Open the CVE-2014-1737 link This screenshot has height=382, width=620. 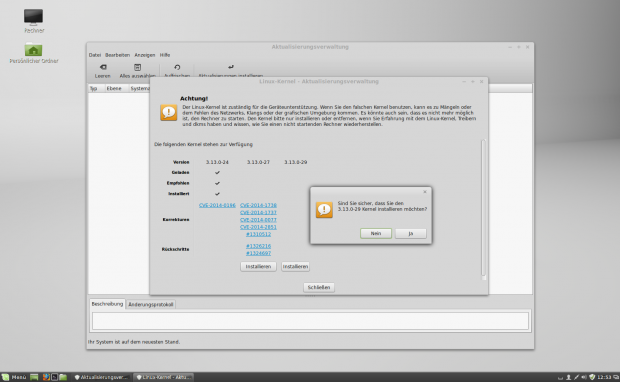258,212
